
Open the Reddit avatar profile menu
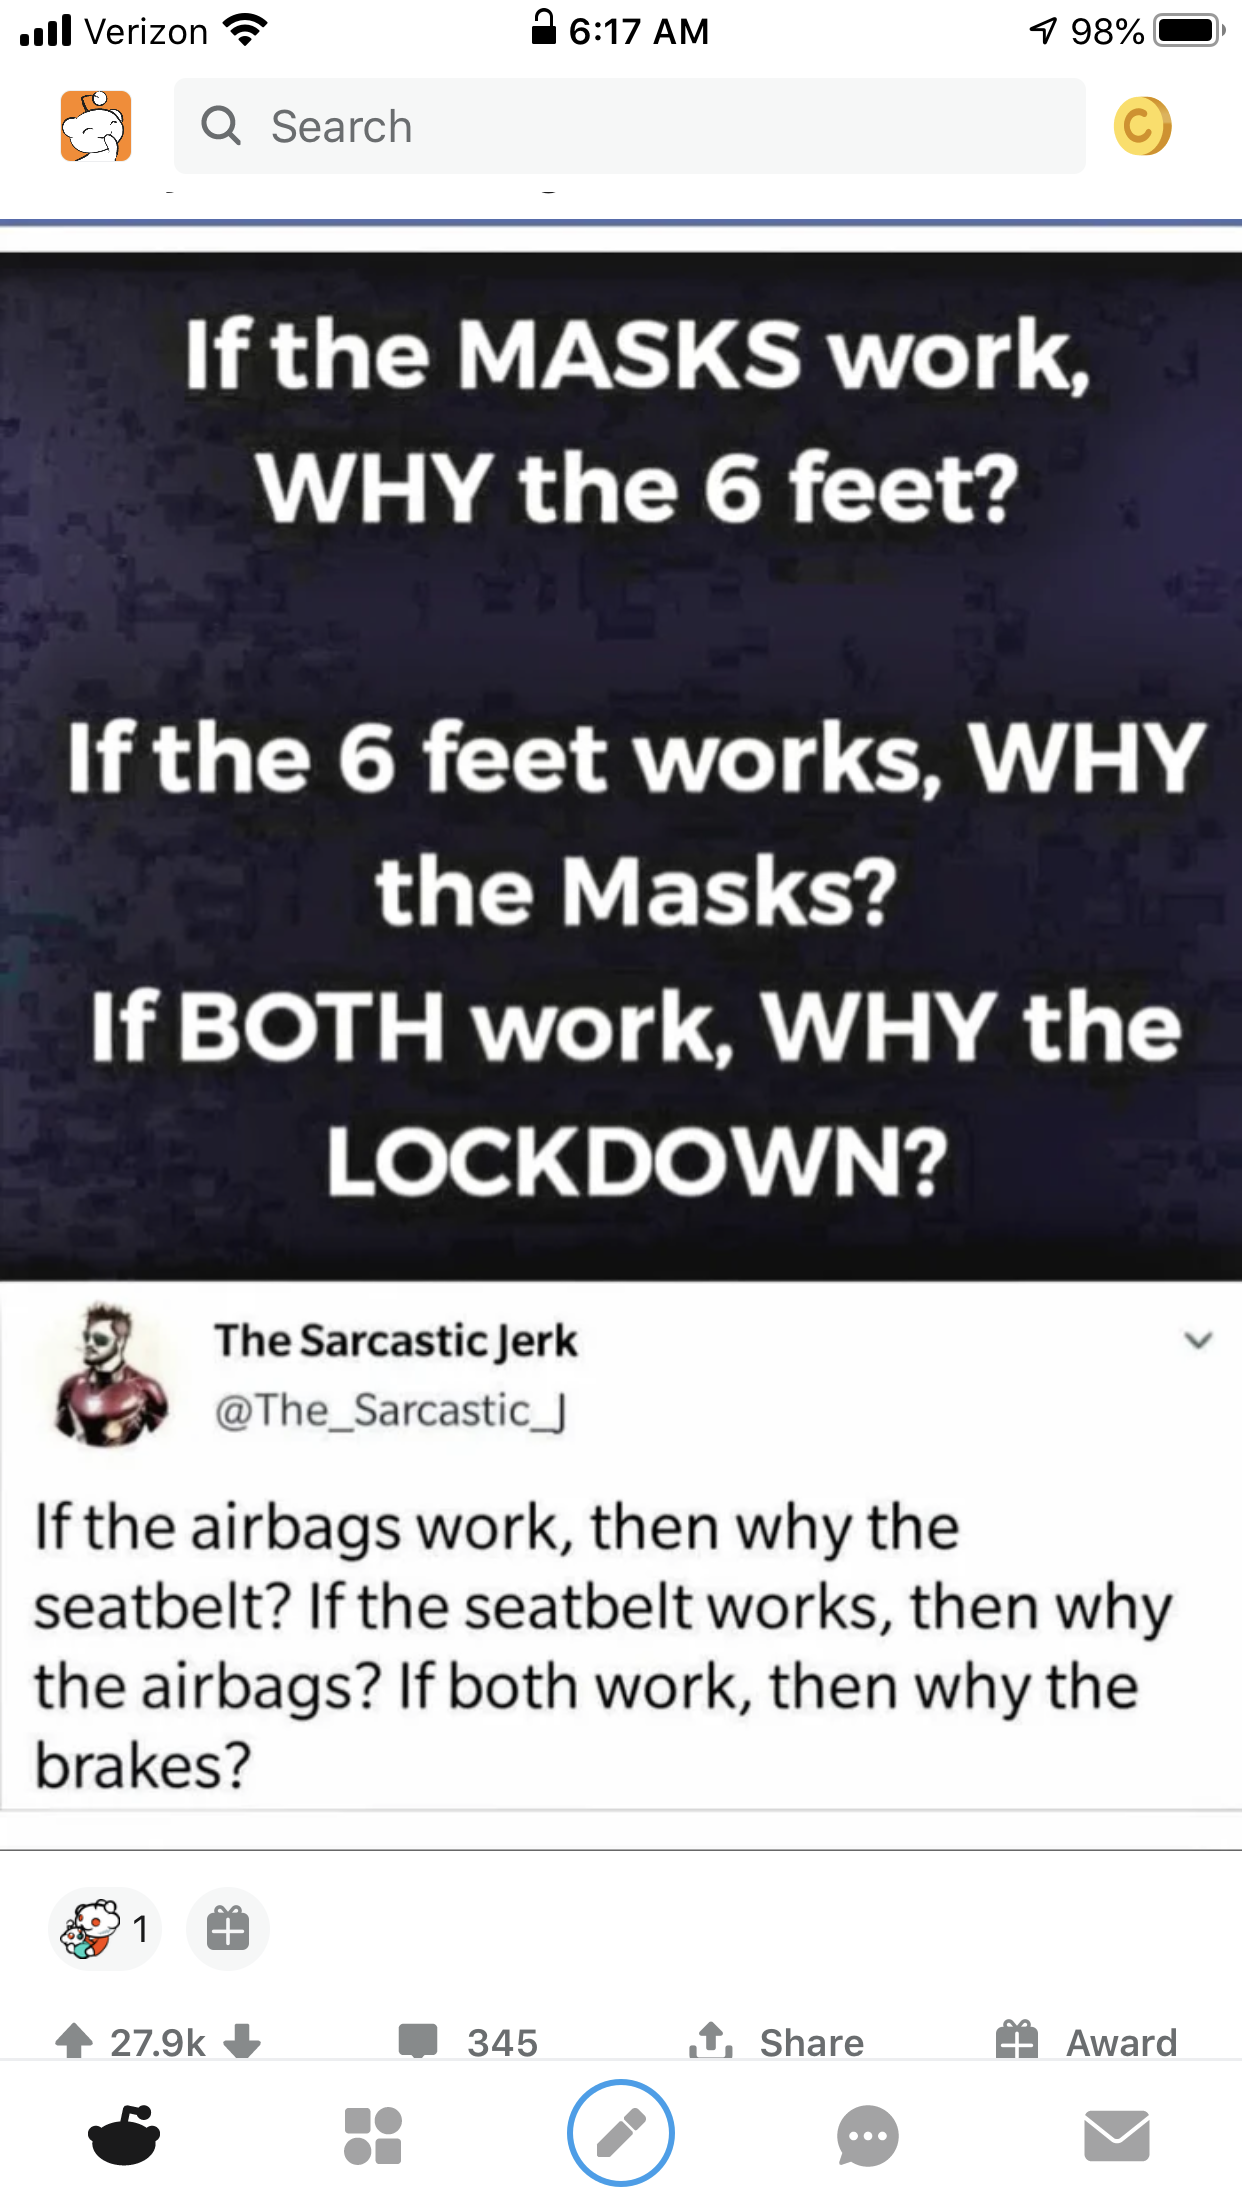[x=96, y=126]
